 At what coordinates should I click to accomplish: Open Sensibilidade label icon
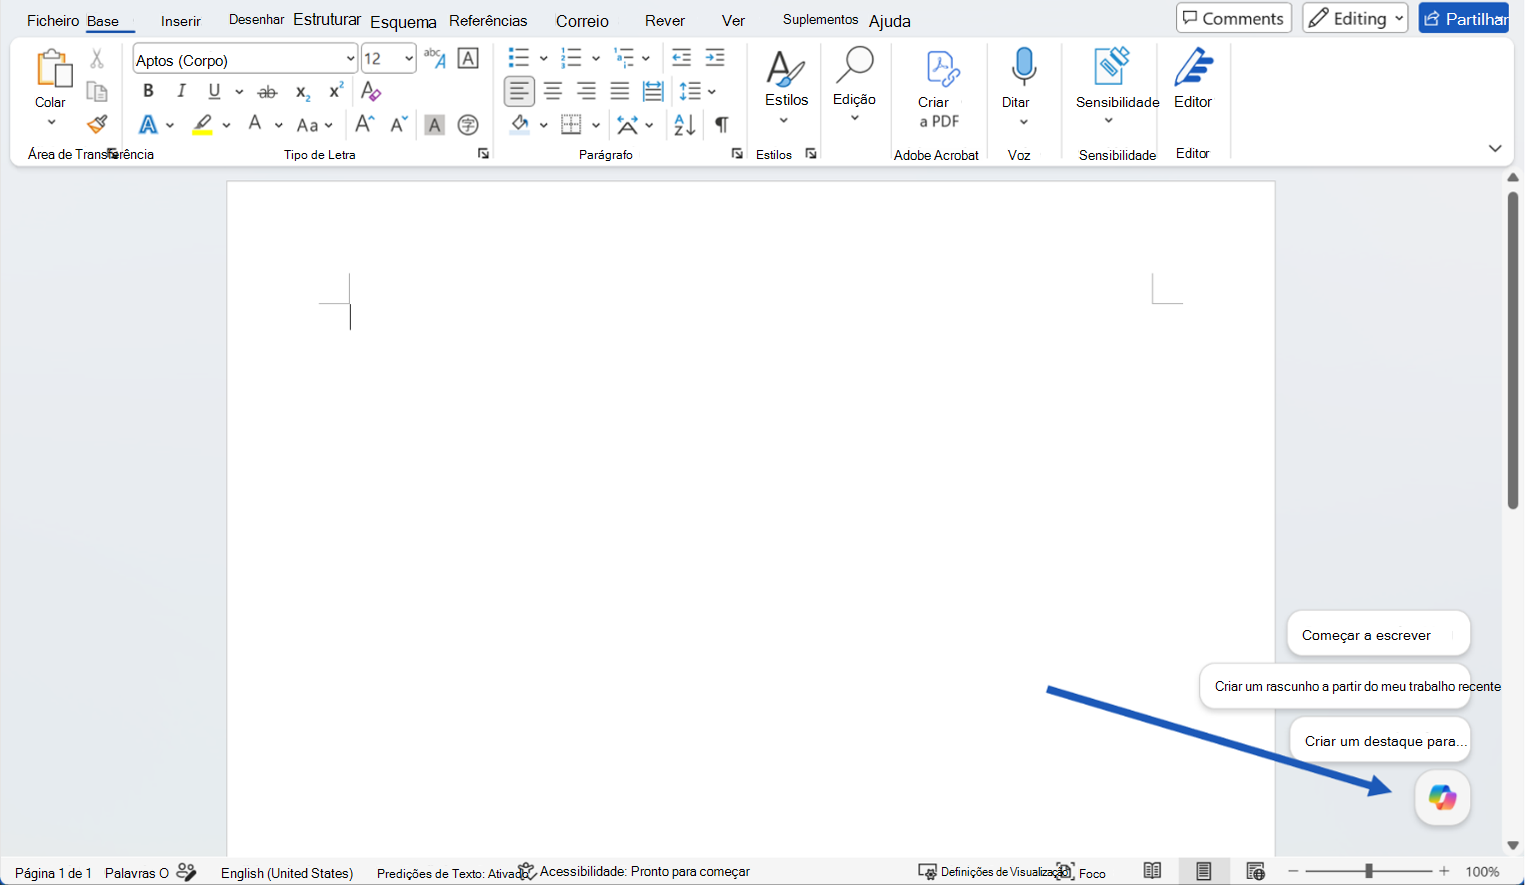[1112, 67]
